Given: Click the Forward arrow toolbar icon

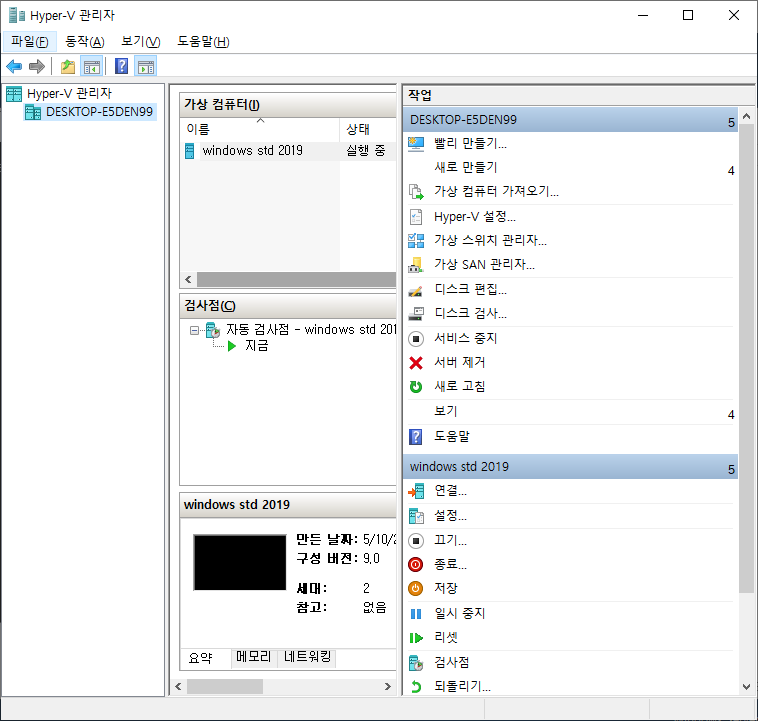Looking at the screenshot, I should pyautogui.click(x=37, y=66).
